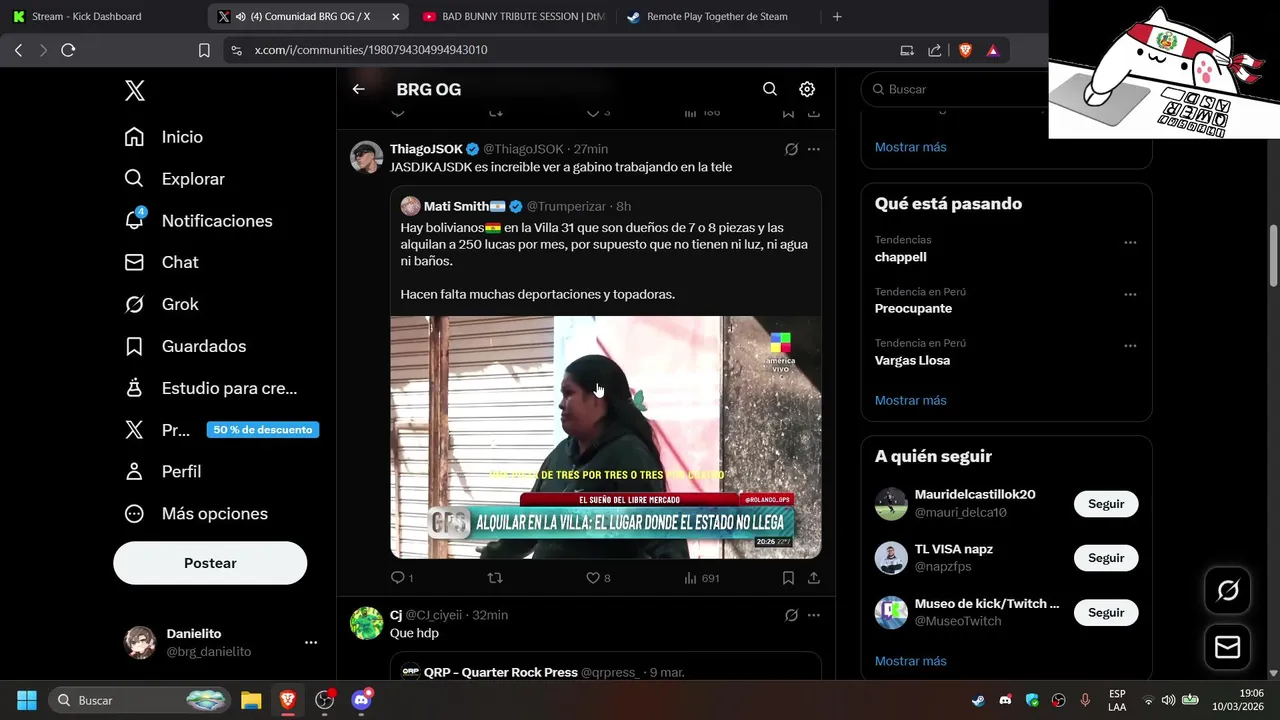The width and height of the screenshot is (1280, 720).
Task: Open options for Vargas Llosa trend
Action: [x=1130, y=346]
